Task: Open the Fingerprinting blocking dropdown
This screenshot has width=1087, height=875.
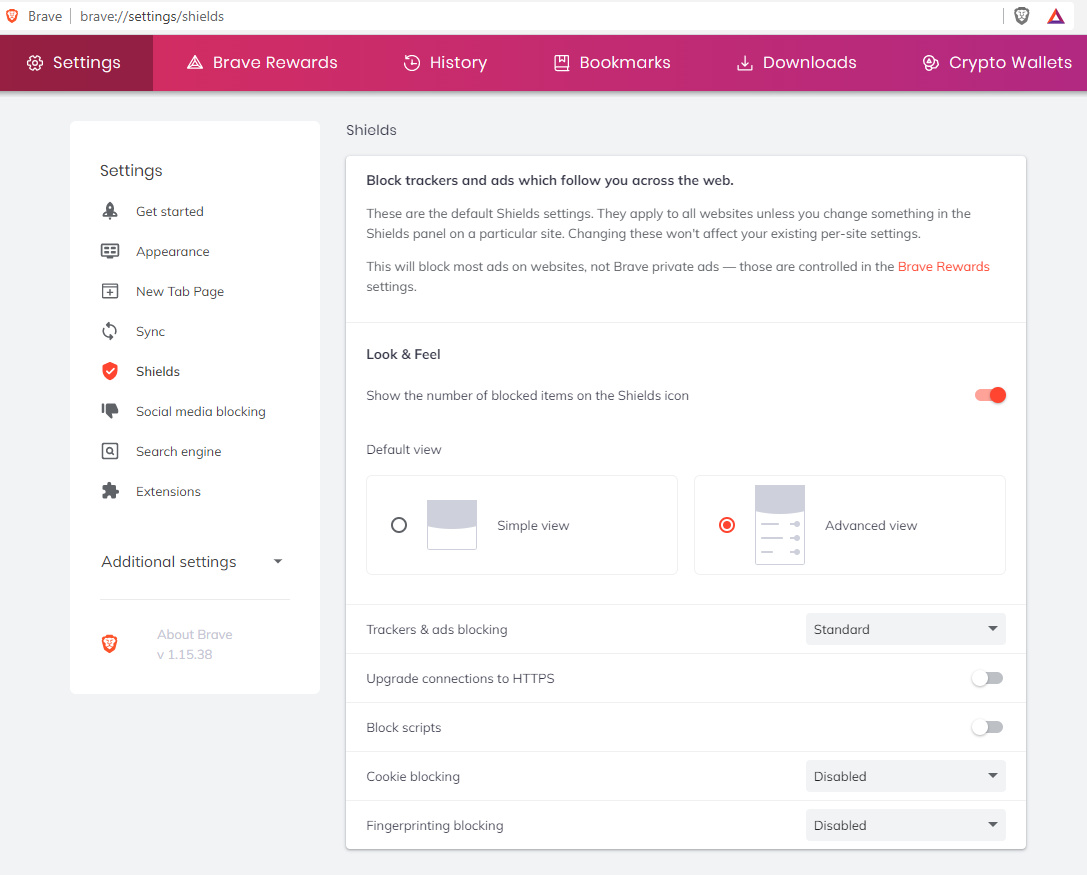Action: pos(905,825)
